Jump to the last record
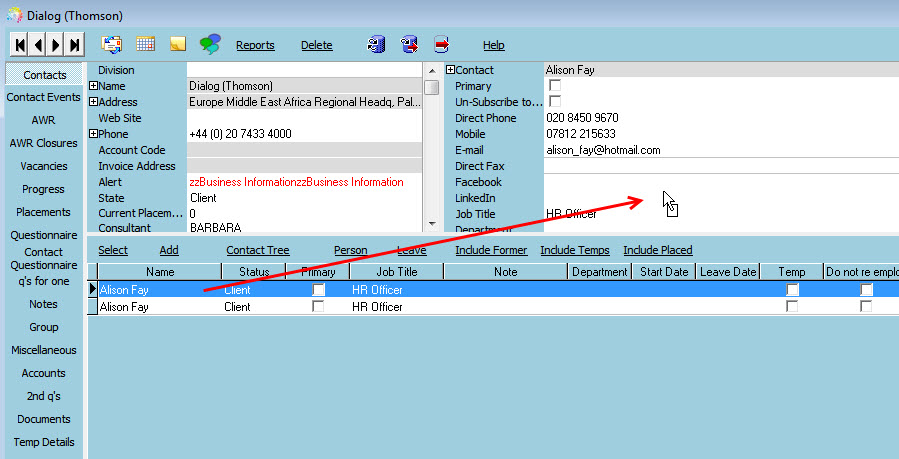The height and width of the screenshot is (459, 899). pyautogui.click(x=75, y=45)
